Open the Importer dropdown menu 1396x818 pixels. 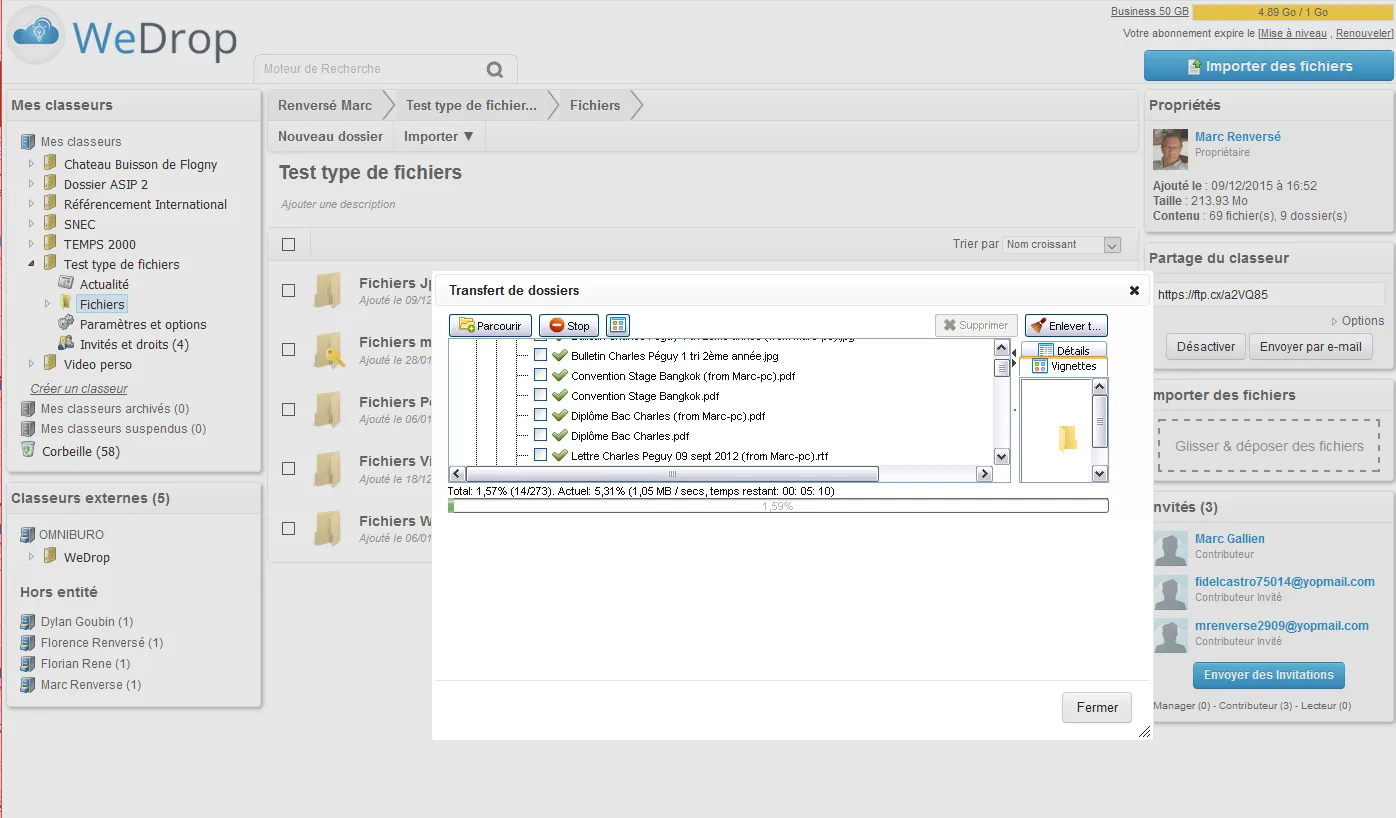(x=439, y=136)
